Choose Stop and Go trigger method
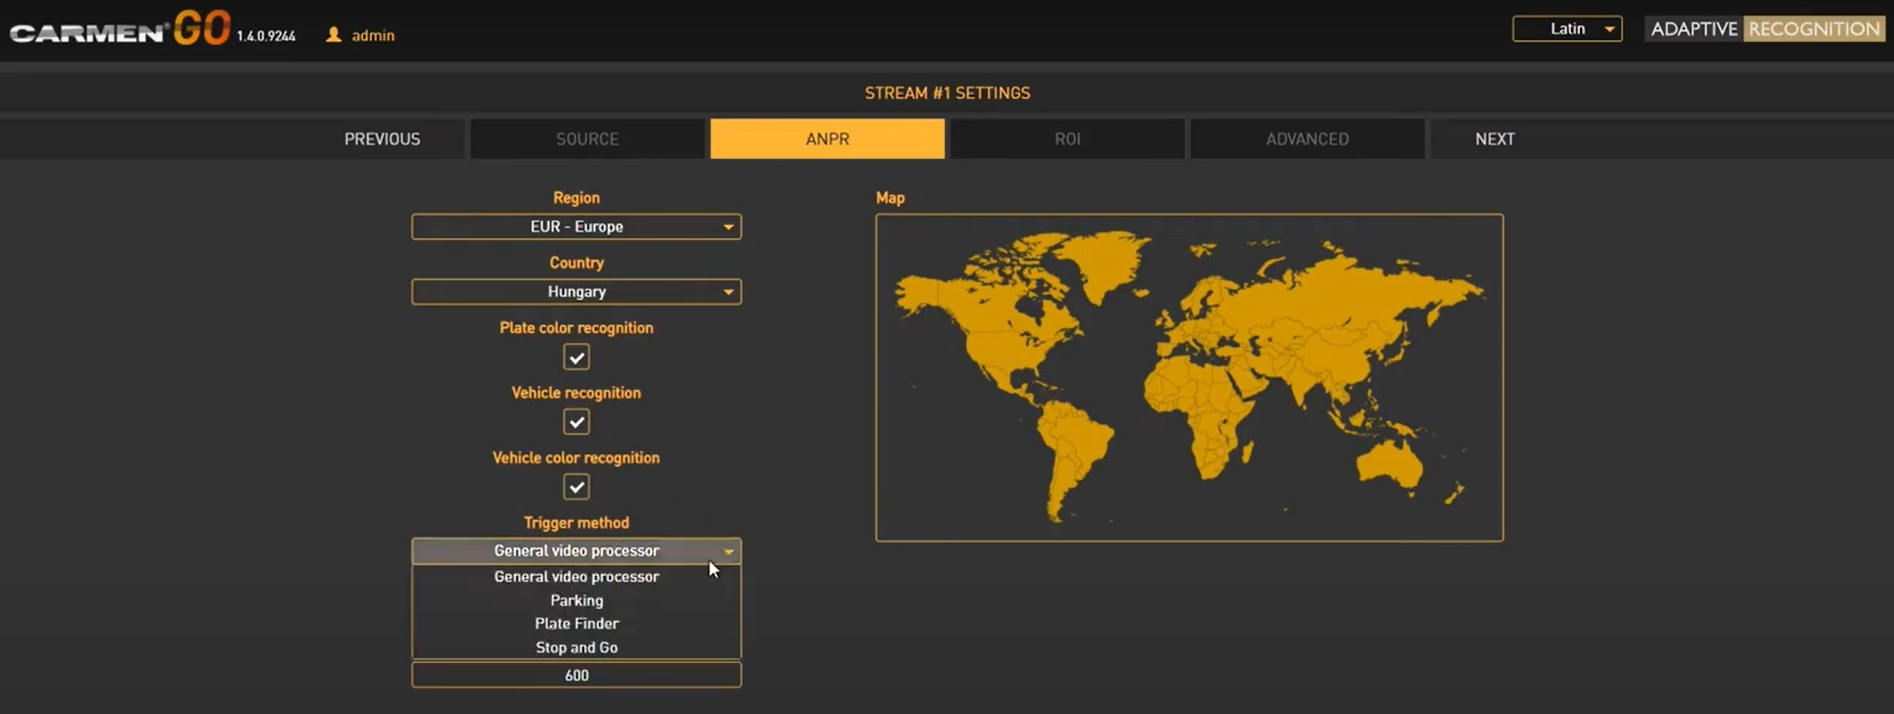Viewport: 1894px width, 714px height. [576, 648]
